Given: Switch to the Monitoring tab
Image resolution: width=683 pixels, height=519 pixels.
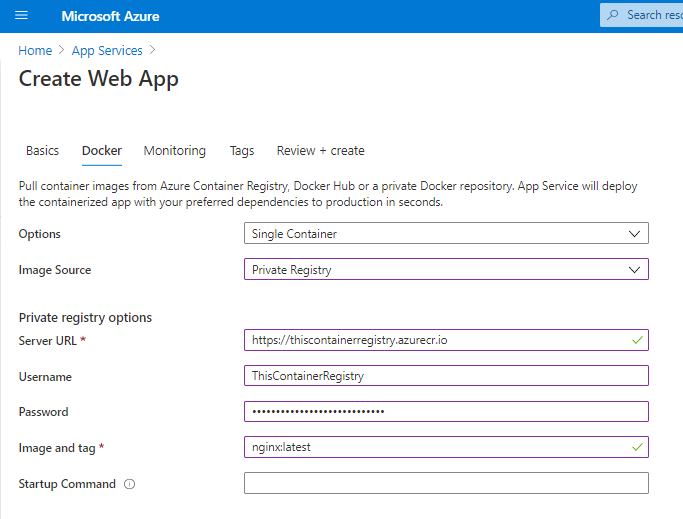Looking at the screenshot, I should (x=175, y=151).
